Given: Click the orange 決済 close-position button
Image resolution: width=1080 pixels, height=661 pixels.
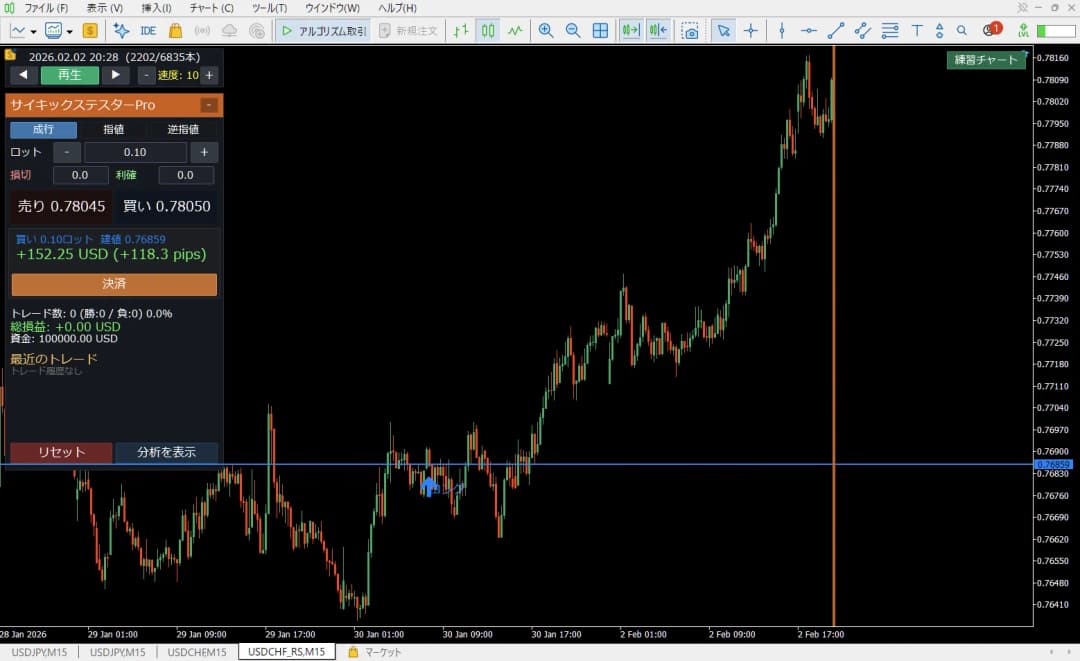Looking at the screenshot, I should pos(114,284).
